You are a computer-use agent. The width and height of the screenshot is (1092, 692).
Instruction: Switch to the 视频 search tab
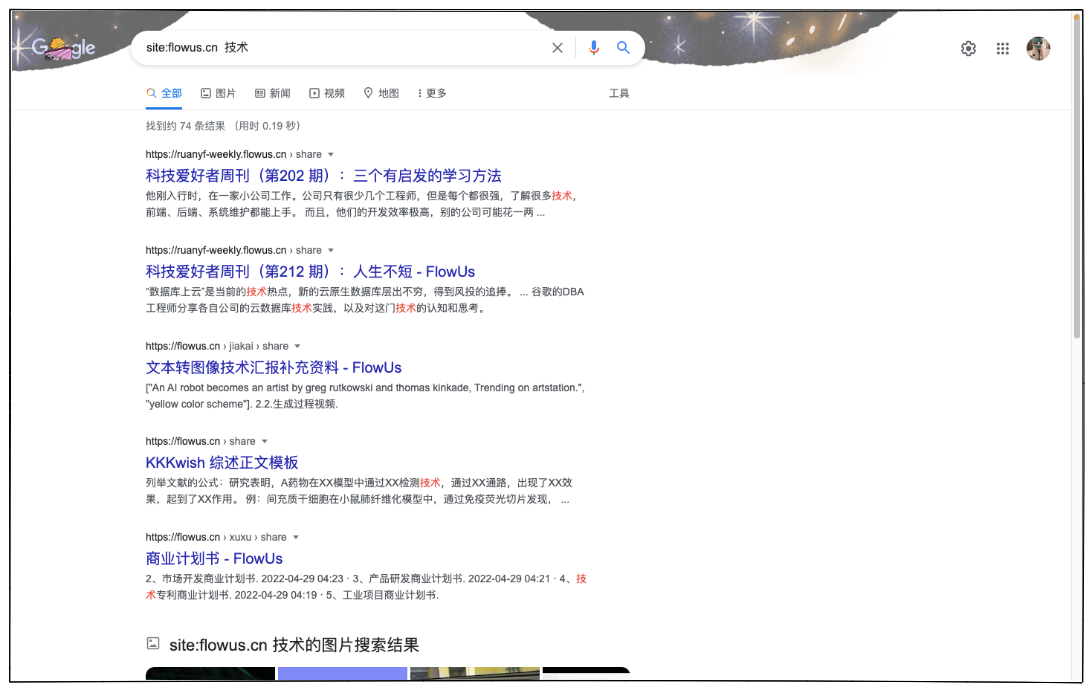pyautogui.click(x=327, y=93)
